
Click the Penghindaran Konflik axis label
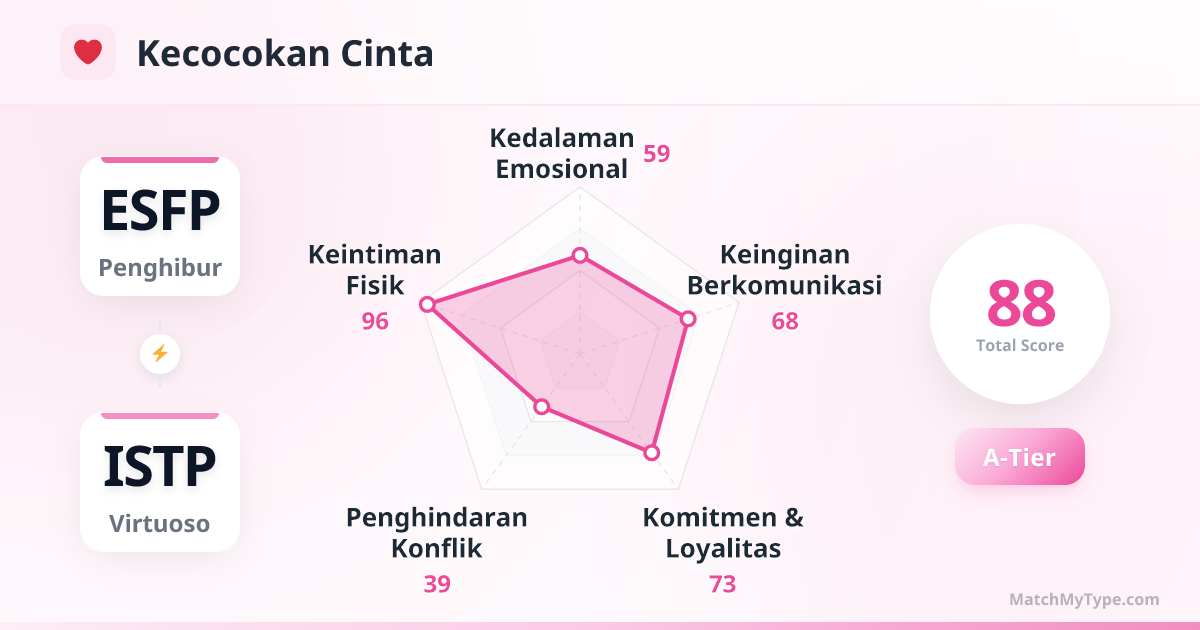click(437, 533)
